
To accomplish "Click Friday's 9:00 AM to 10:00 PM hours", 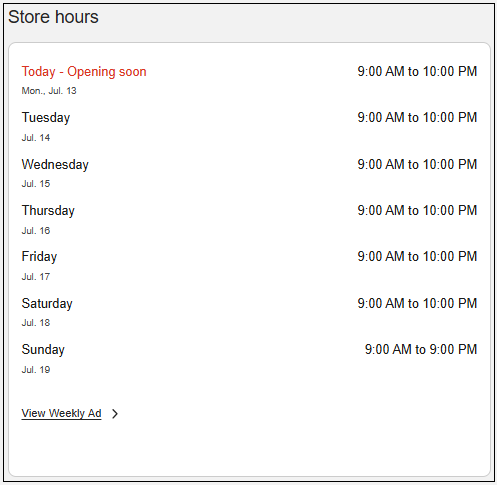I will click(417, 256).
